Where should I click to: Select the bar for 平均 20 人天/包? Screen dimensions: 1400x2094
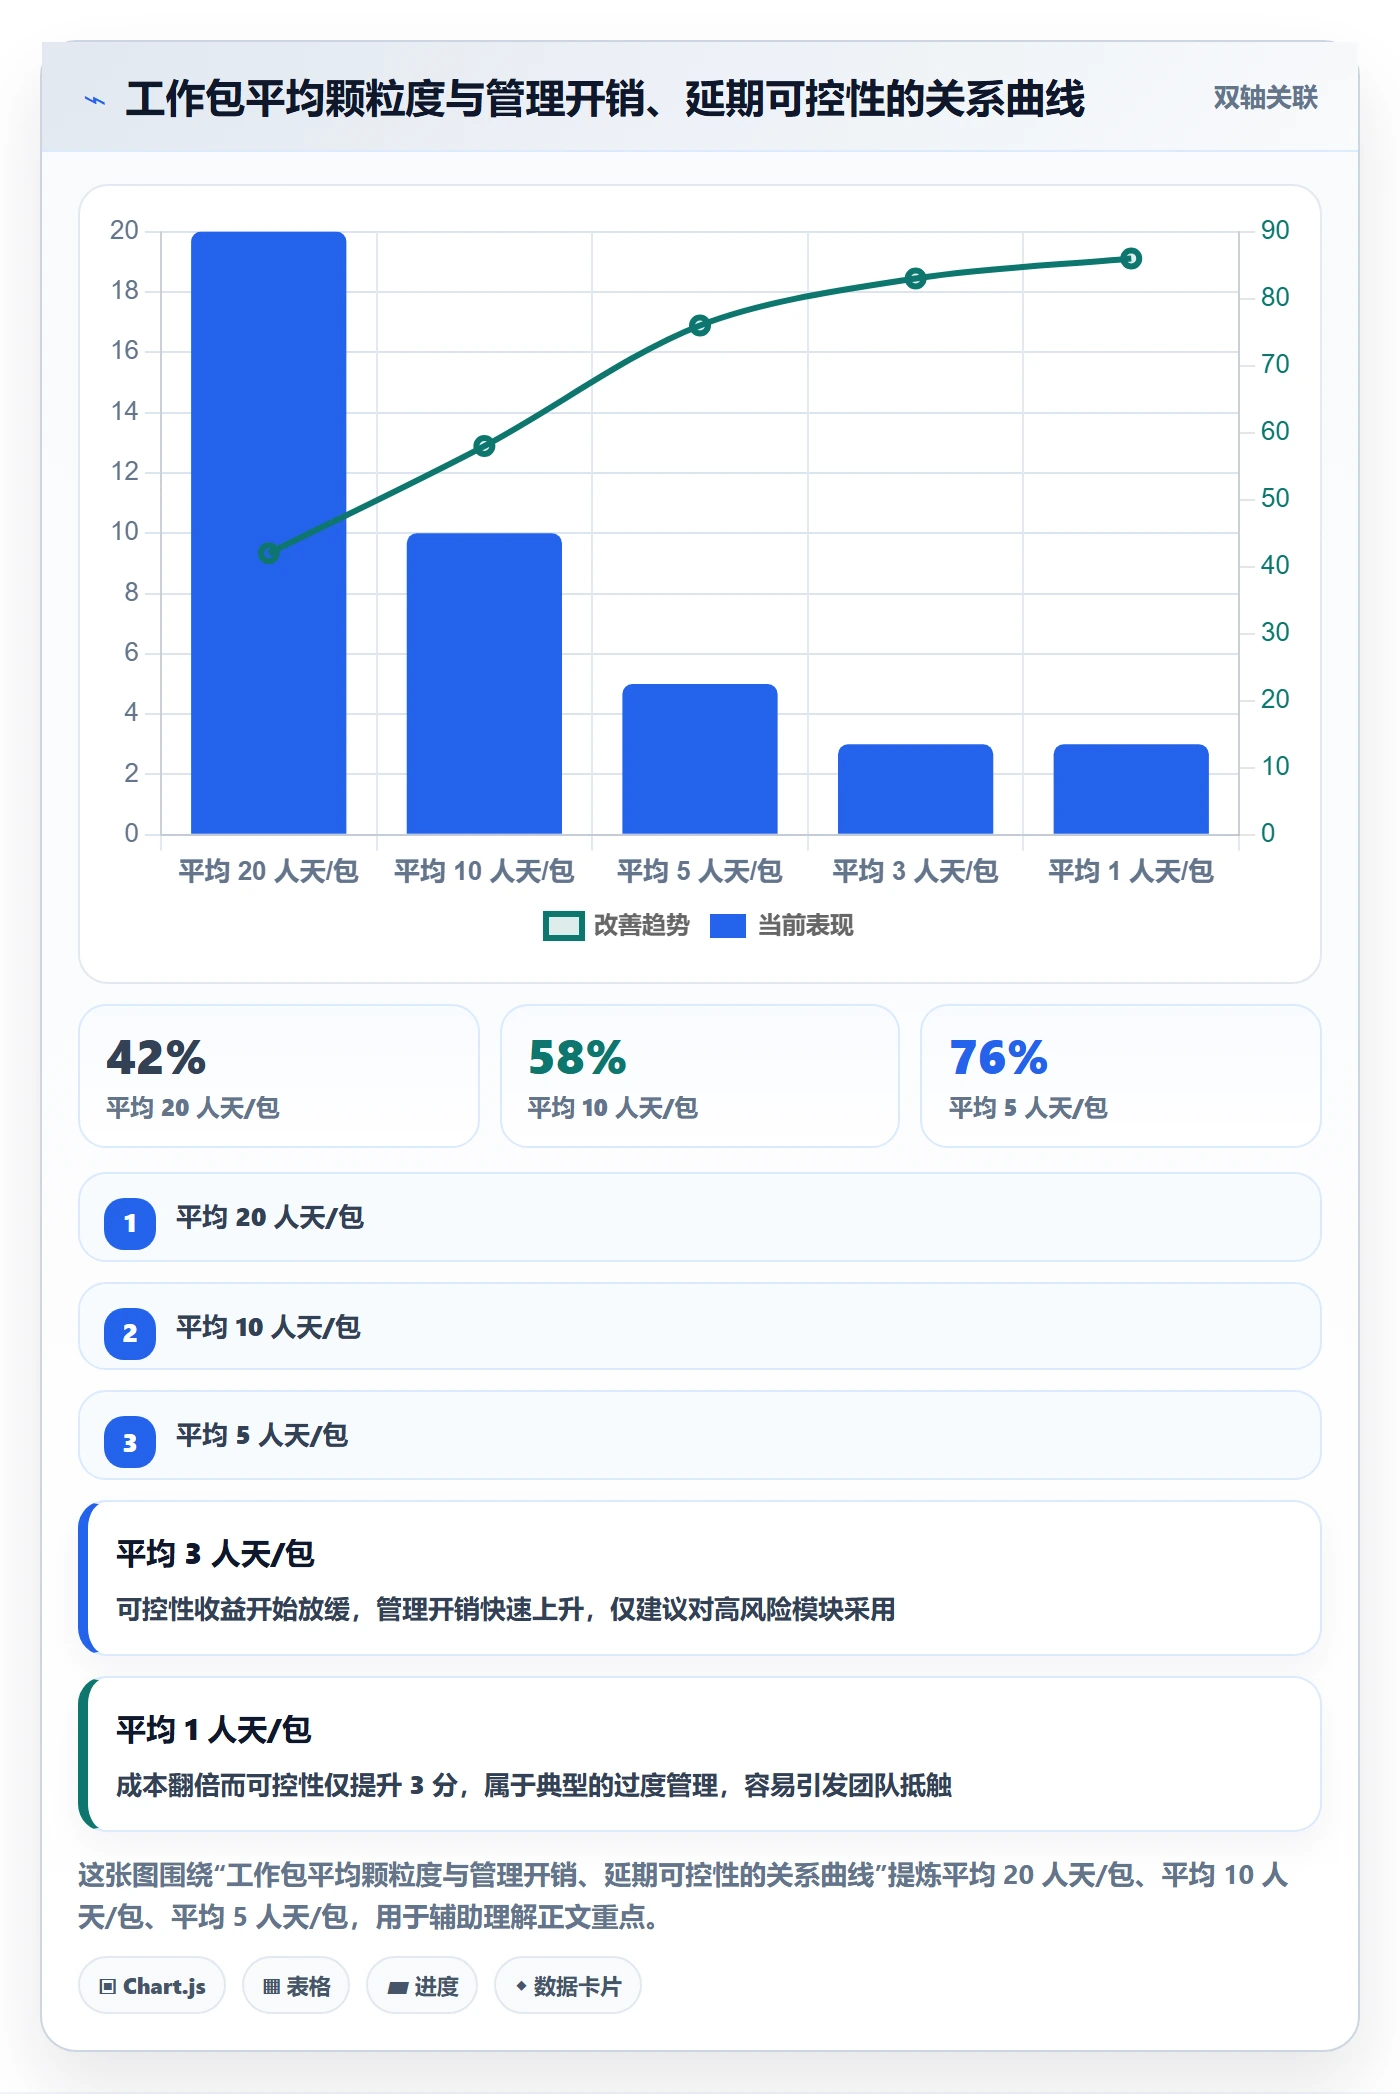click(268, 532)
